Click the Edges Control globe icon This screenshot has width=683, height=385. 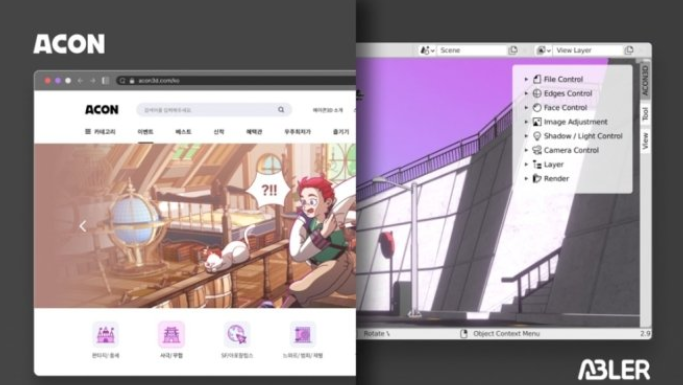point(537,93)
